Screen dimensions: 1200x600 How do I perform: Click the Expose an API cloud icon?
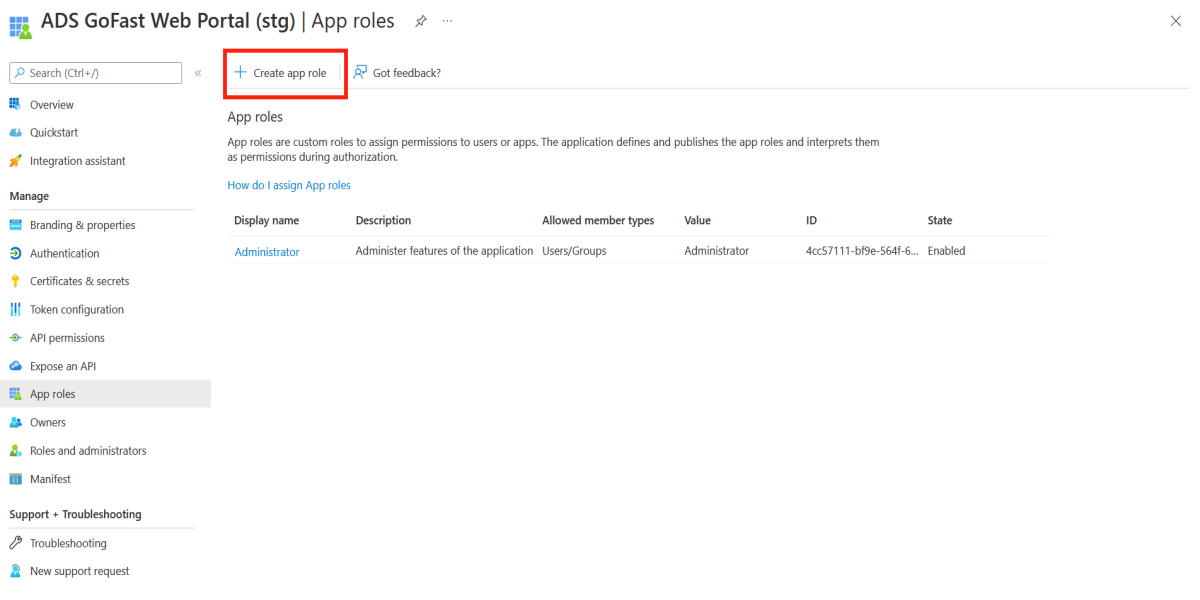(15, 366)
